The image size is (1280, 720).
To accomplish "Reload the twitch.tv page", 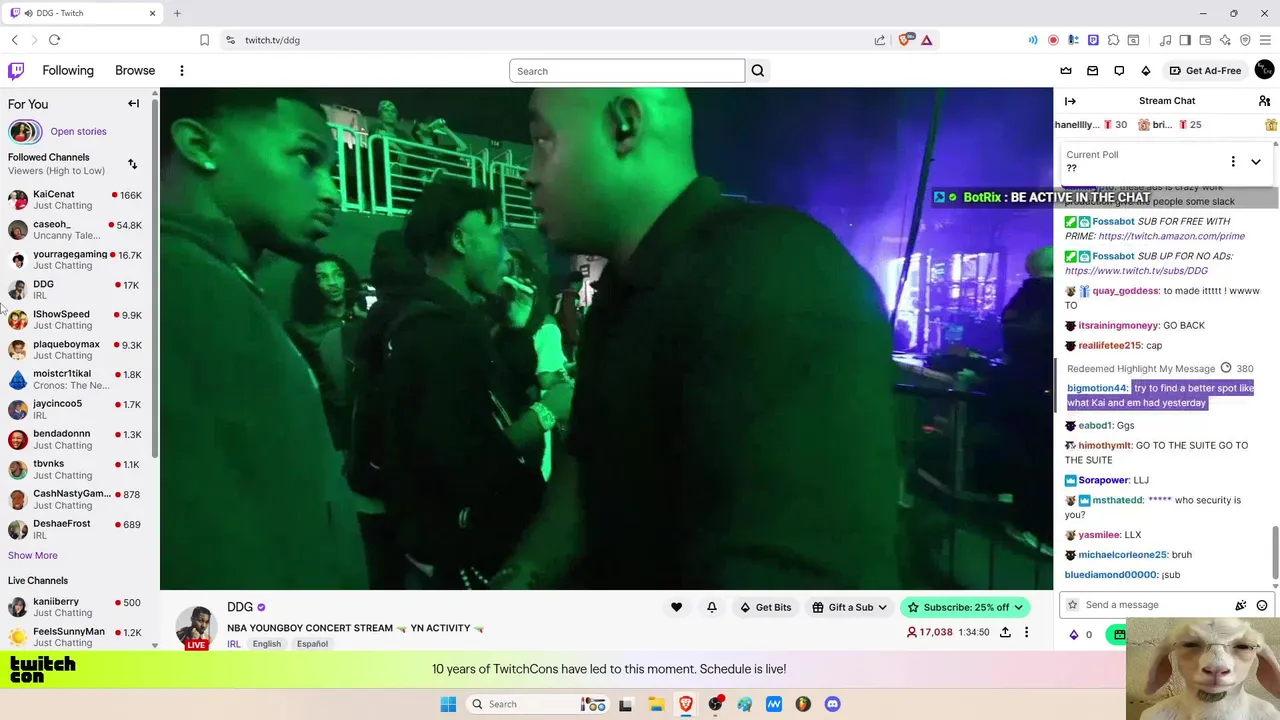I will pyautogui.click(x=54, y=40).
